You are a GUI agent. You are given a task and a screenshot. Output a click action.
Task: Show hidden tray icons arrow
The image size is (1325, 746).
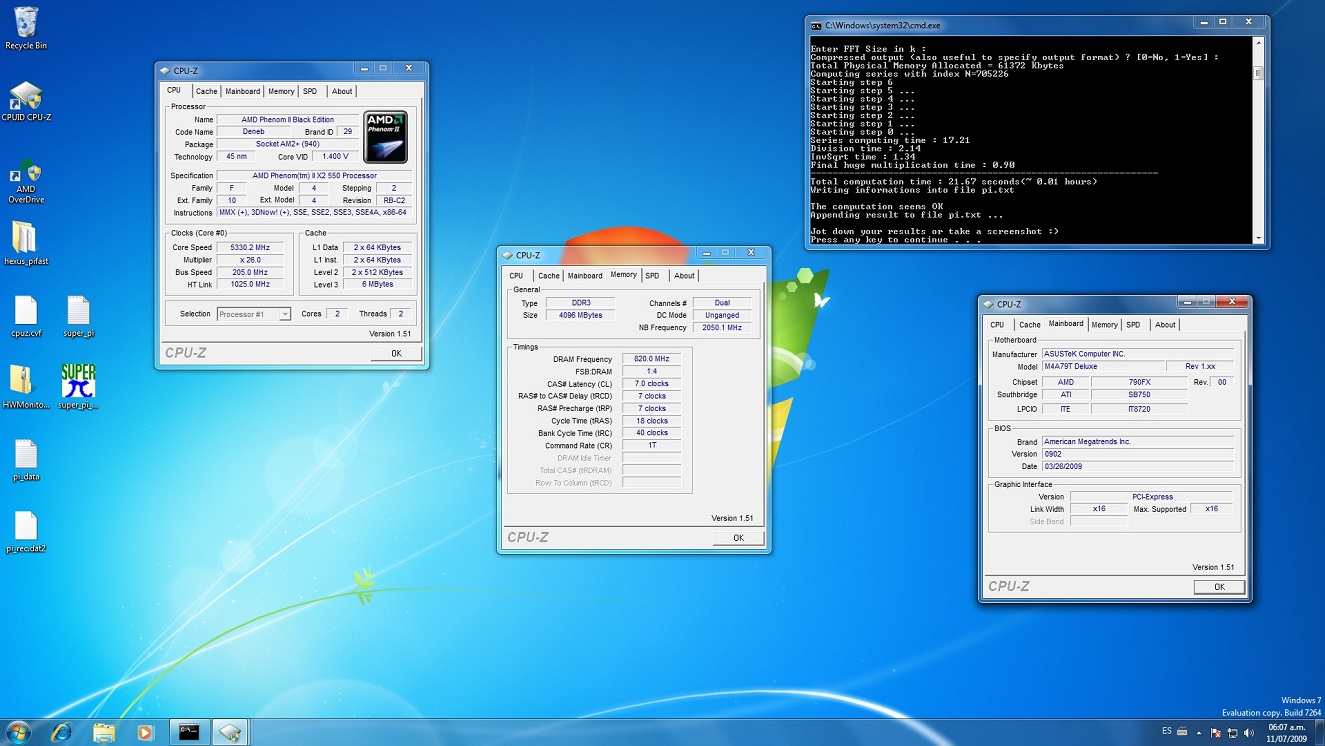click(x=1200, y=733)
